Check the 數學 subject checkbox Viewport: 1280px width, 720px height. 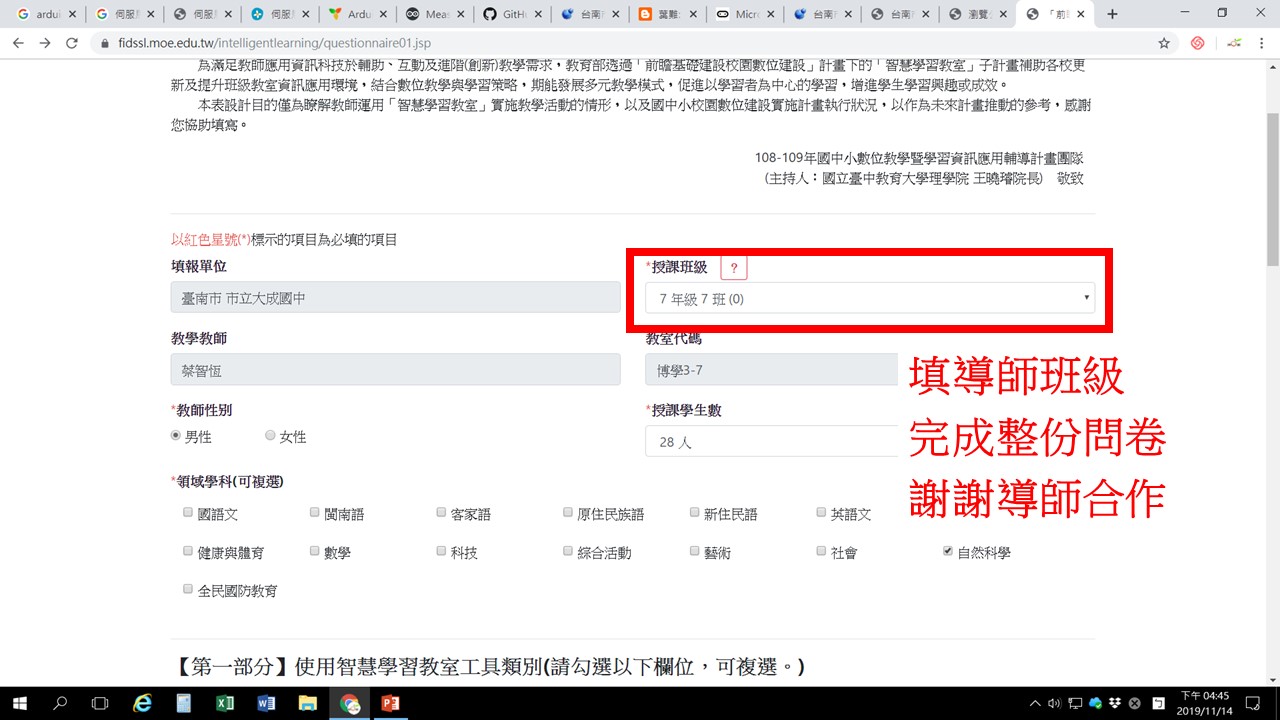tap(315, 551)
